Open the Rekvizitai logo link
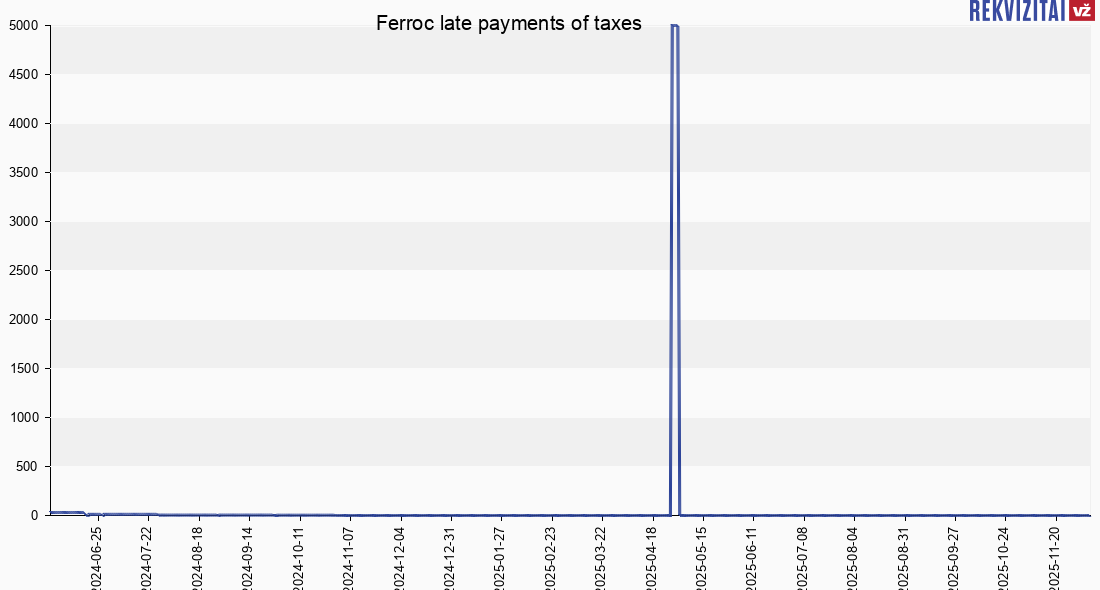Screen dimensions: 1100x590 pos(1017,10)
